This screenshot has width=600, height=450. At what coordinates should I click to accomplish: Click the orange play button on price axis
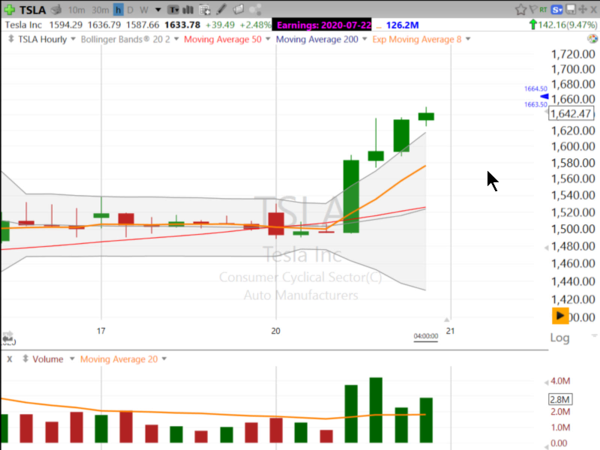coord(561,316)
